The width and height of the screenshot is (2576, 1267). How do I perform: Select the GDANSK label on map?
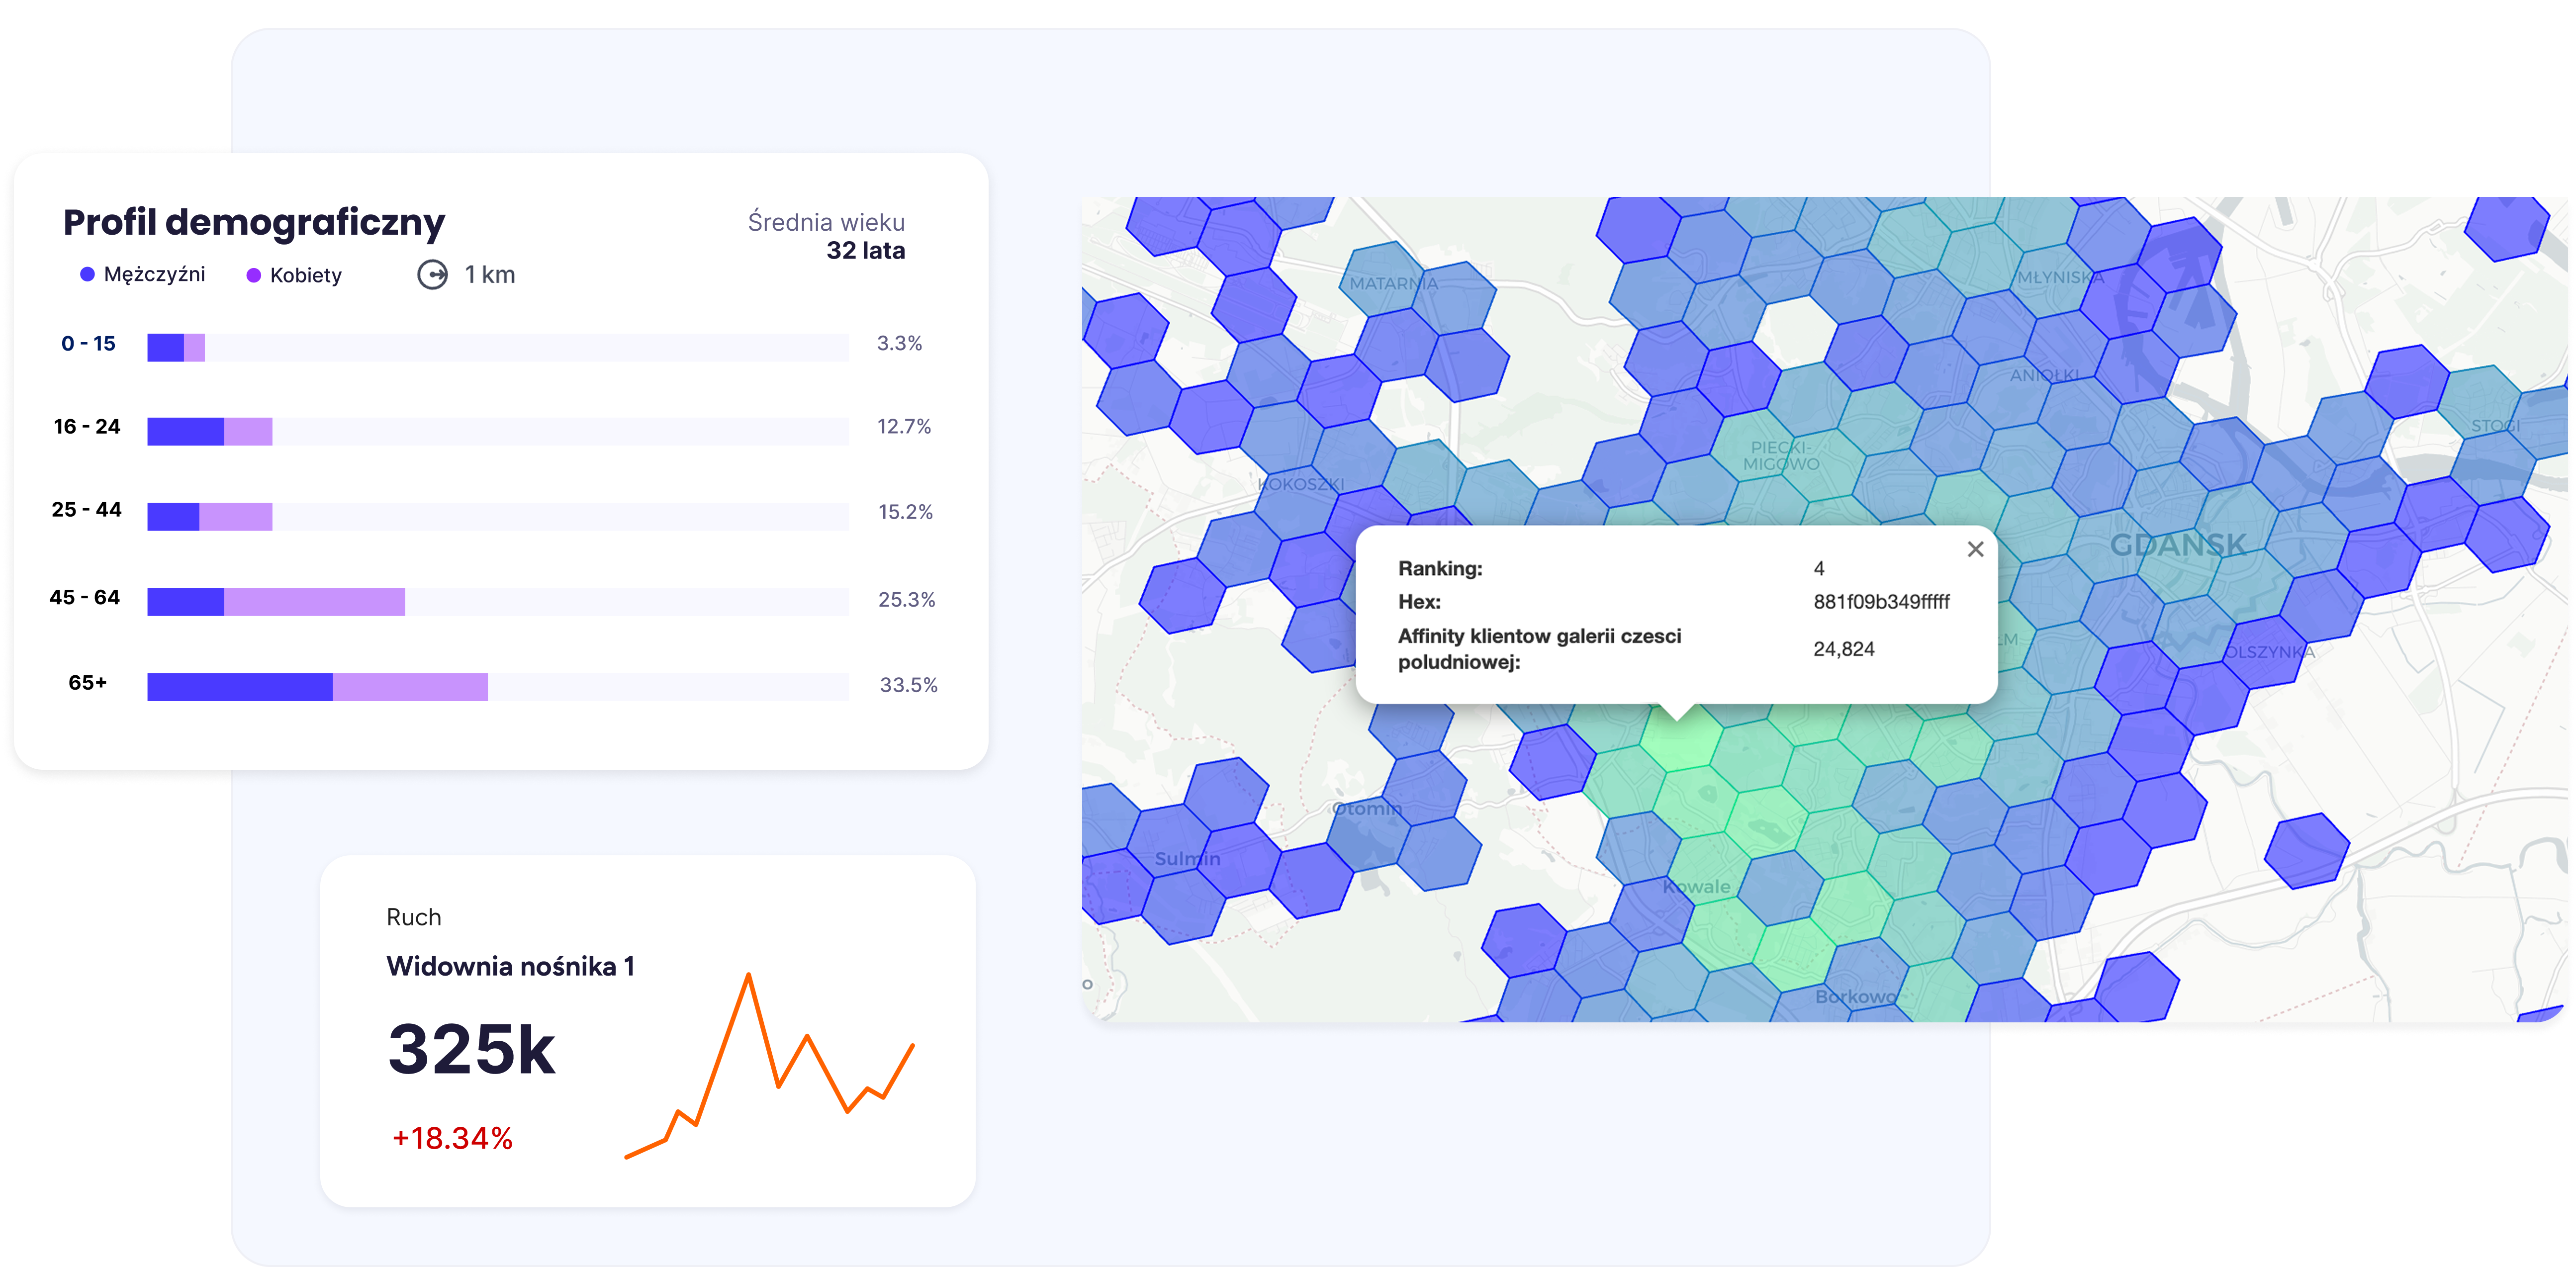[2177, 545]
